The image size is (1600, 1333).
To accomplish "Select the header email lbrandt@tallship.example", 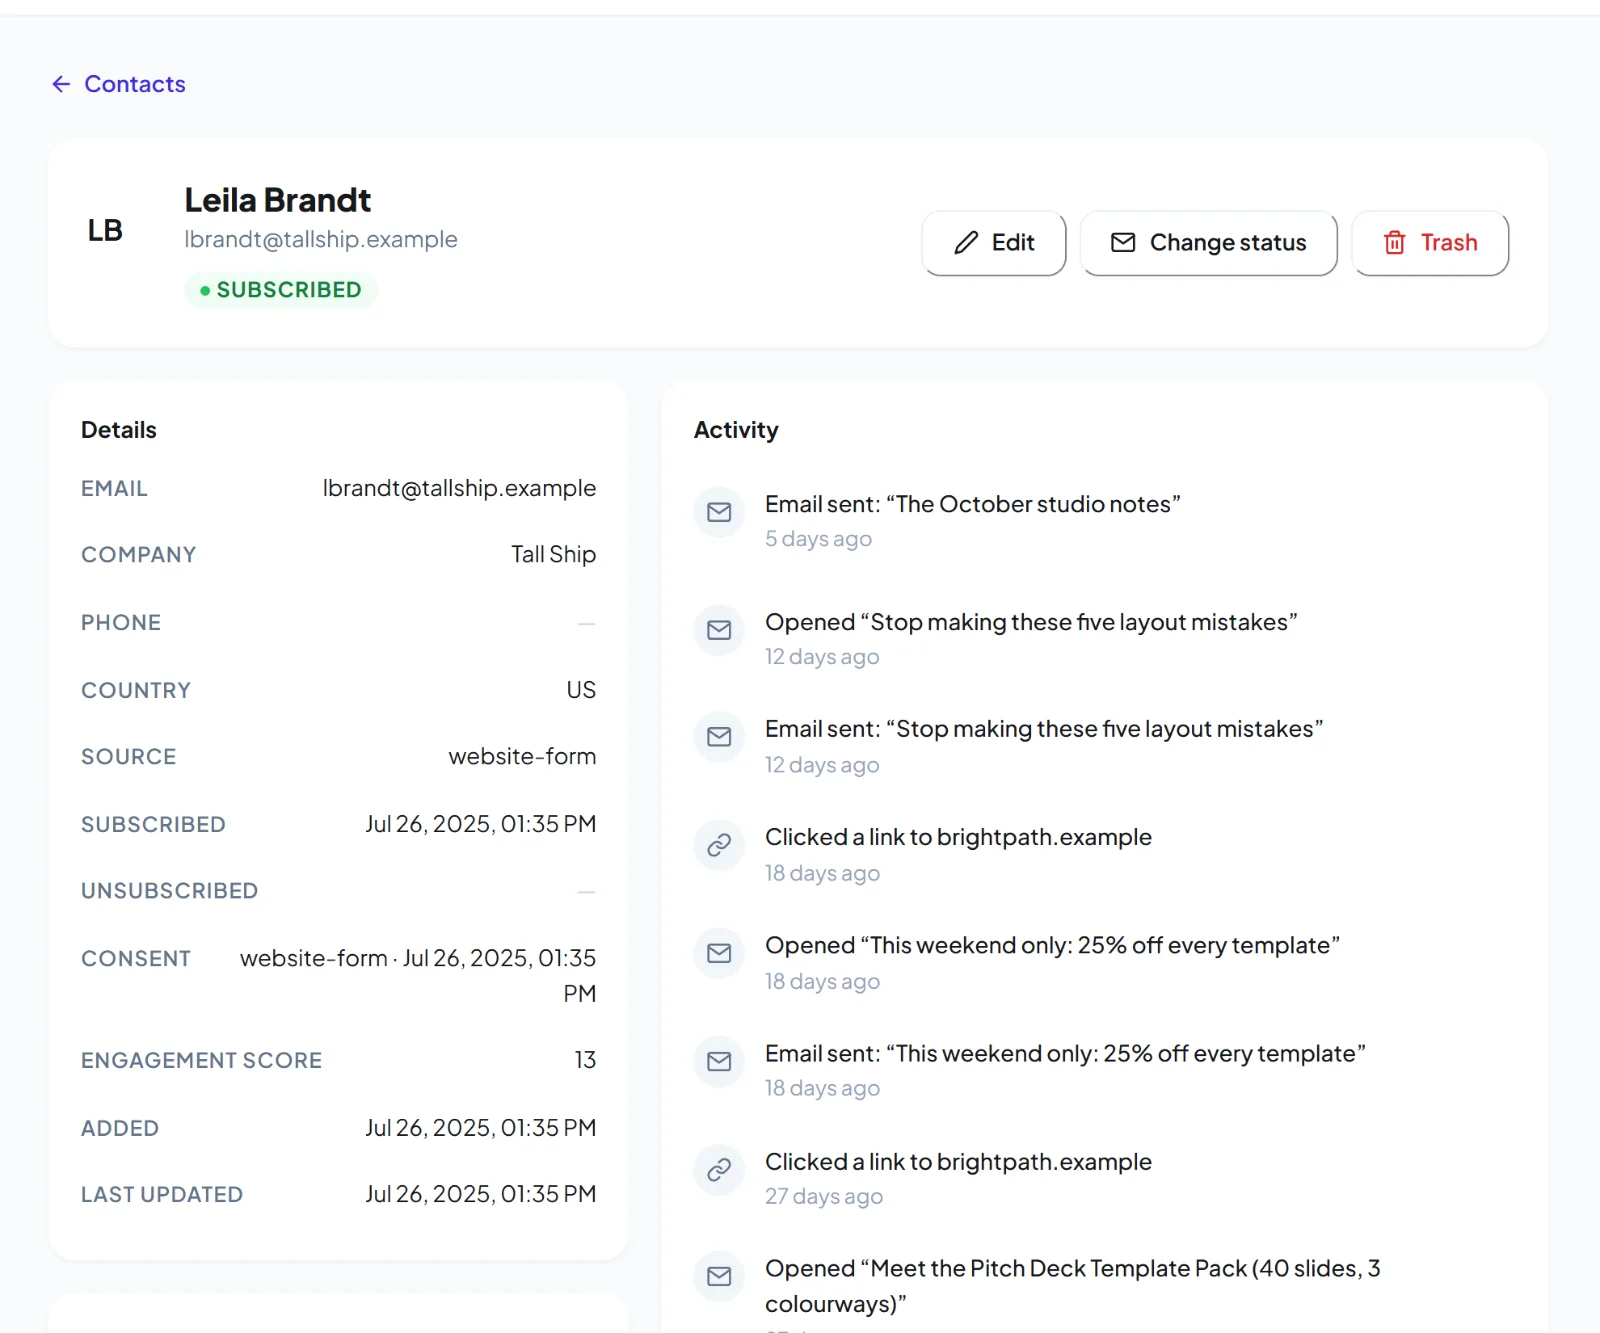I will [321, 240].
